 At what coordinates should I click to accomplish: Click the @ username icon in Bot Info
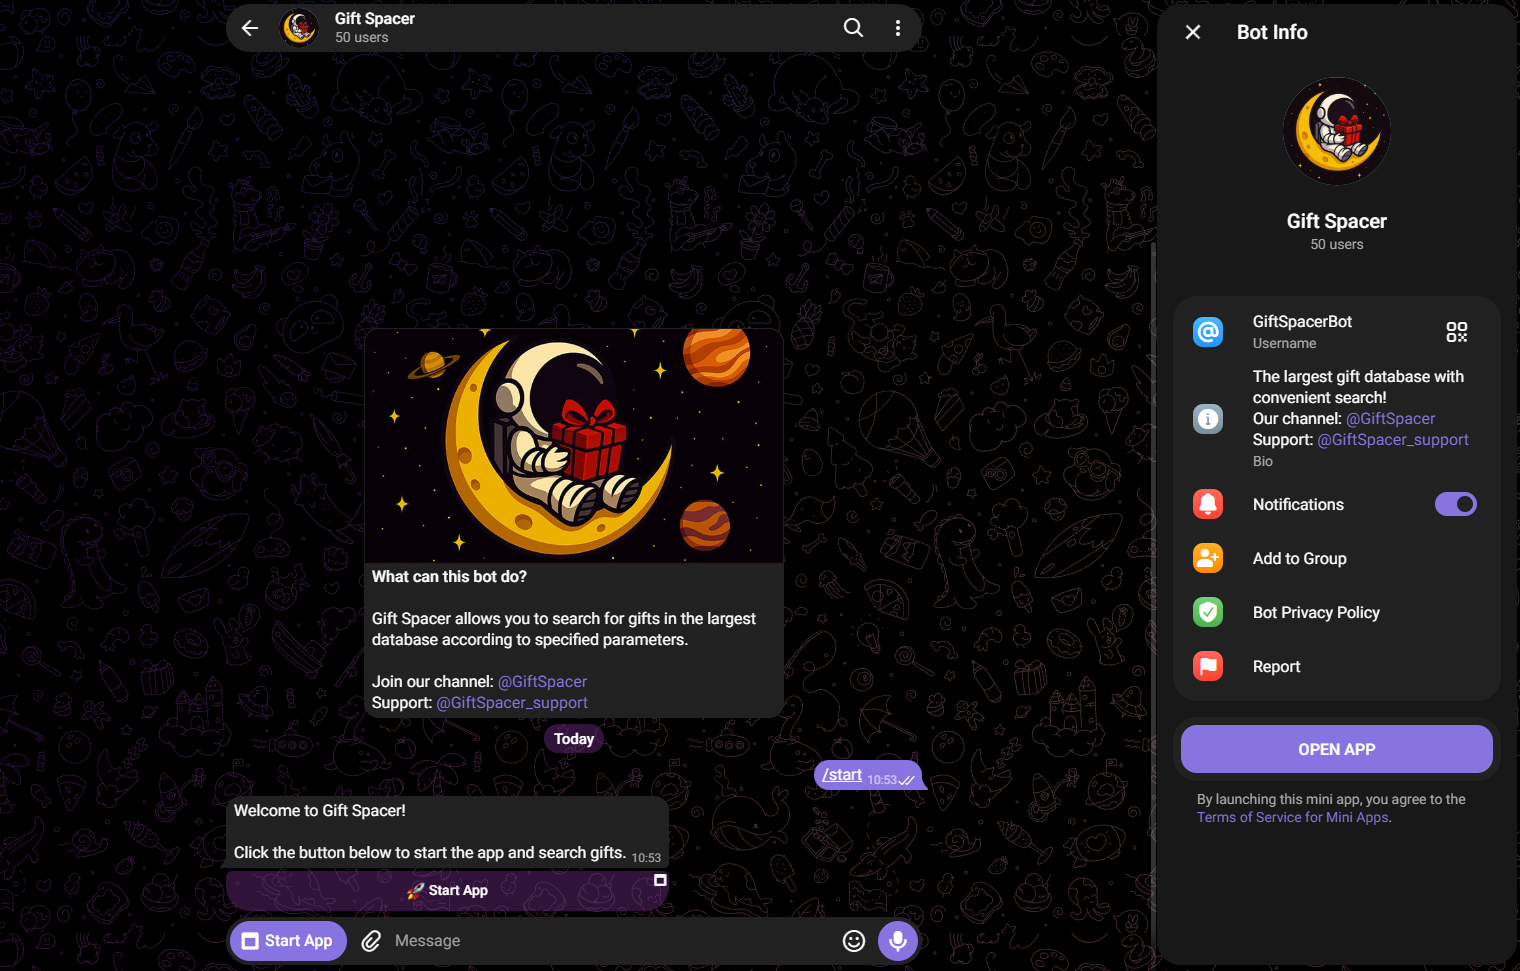[1208, 332]
